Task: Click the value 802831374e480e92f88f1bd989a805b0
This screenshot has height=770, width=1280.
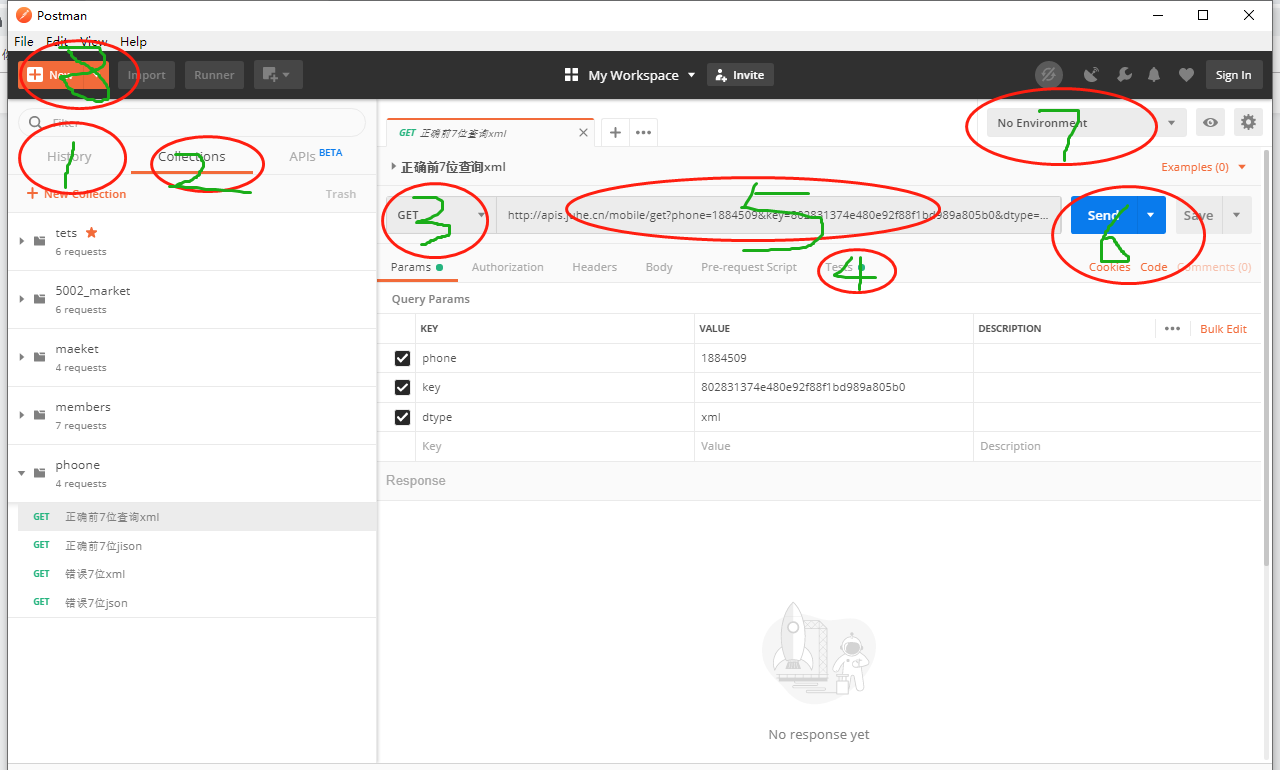Action: (x=803, y=387)
